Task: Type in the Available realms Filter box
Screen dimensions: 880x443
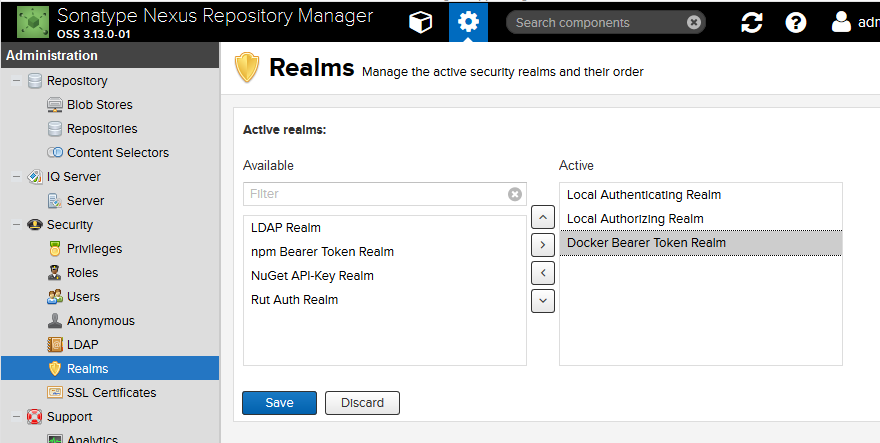Action: click(375, 194)
